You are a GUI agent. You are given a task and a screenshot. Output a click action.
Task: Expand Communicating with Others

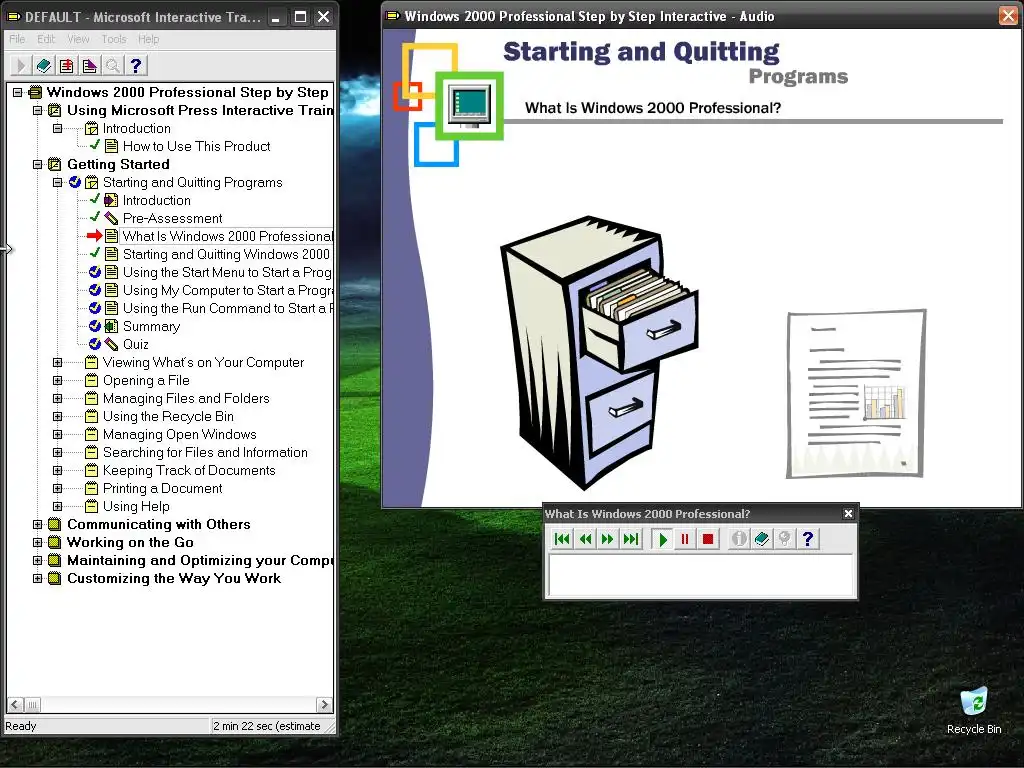click(x=37, y=524)
